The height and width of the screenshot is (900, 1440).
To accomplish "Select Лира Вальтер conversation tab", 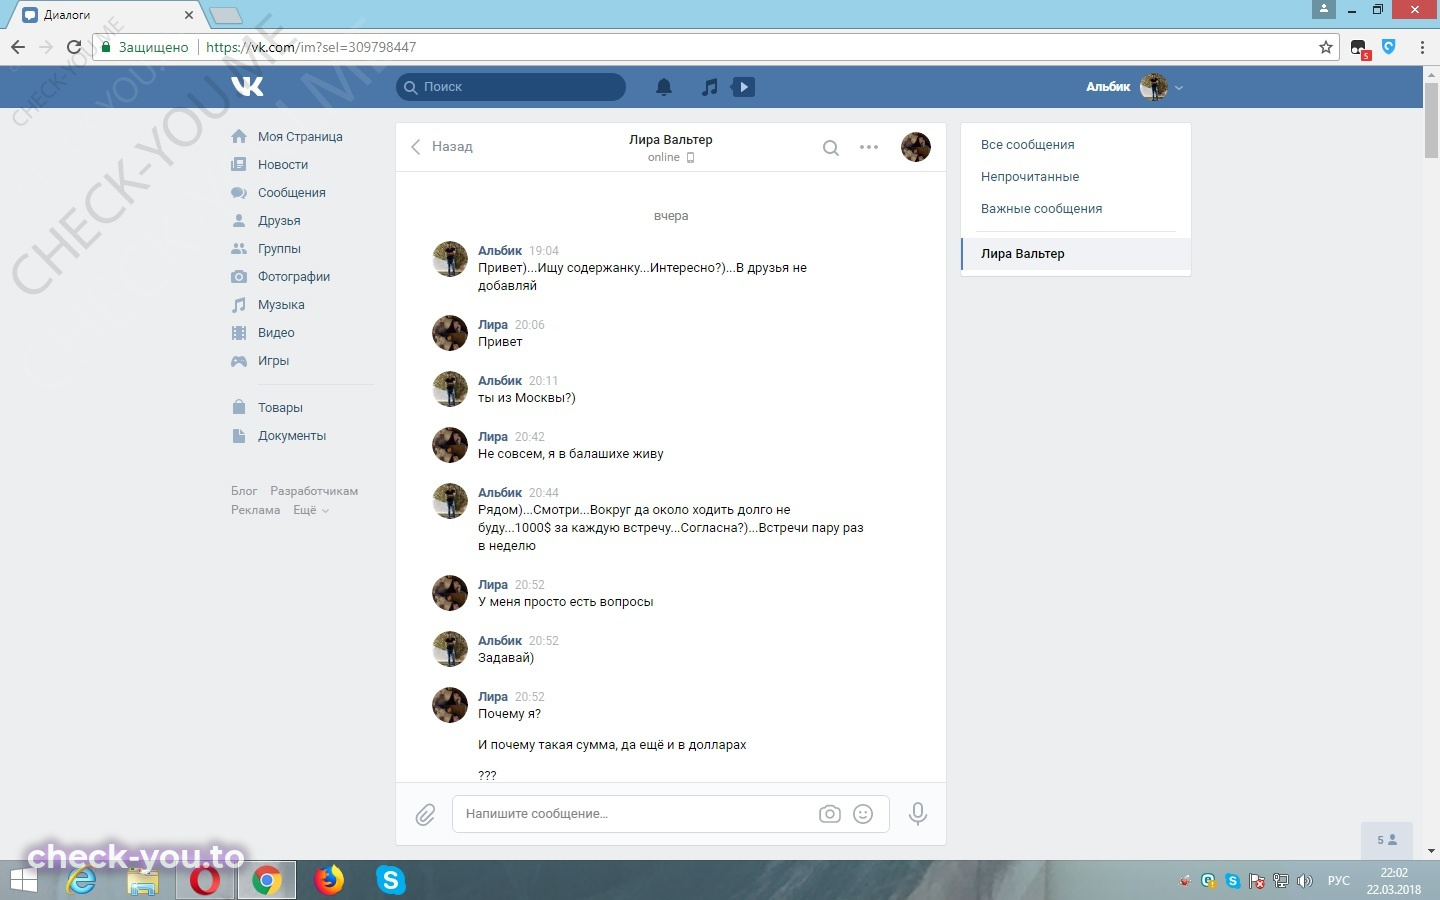I will click(x=1076, y=253).
